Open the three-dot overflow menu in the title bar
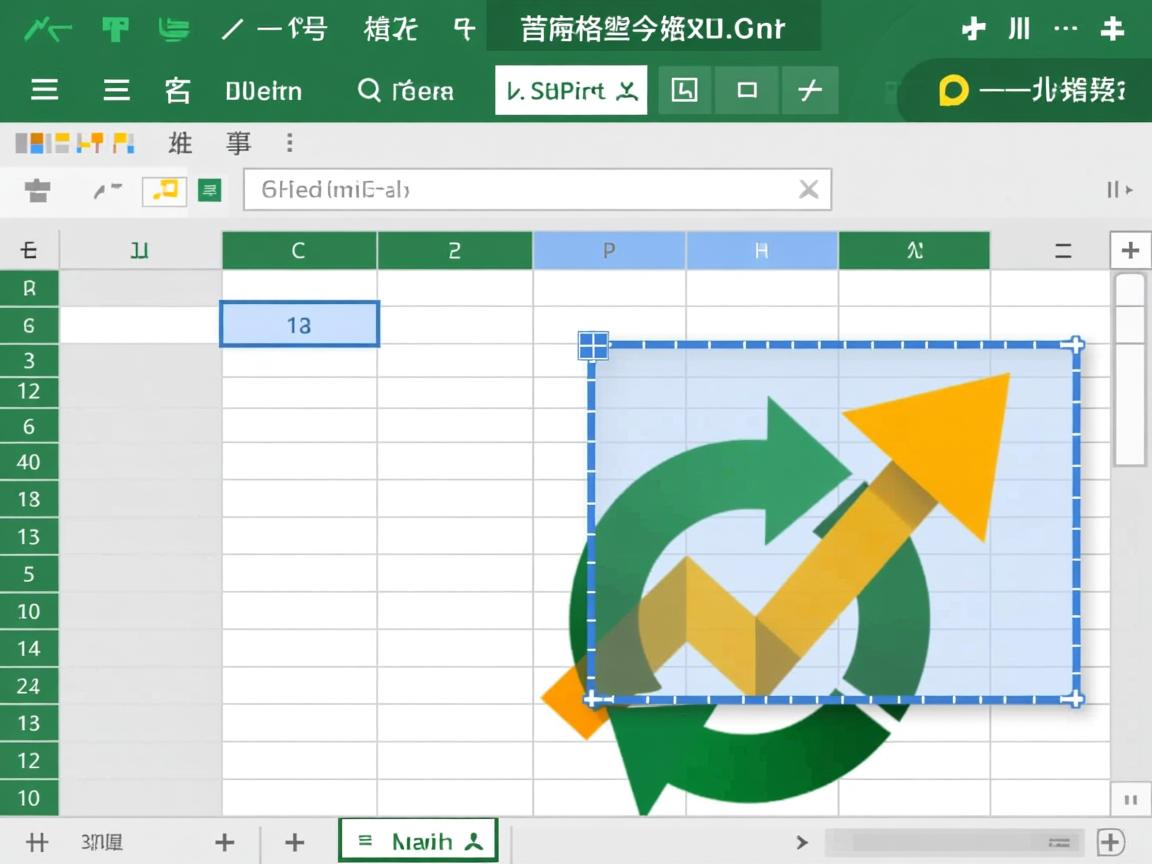Screen dimensions: 1152x864 coord(1066,29)
